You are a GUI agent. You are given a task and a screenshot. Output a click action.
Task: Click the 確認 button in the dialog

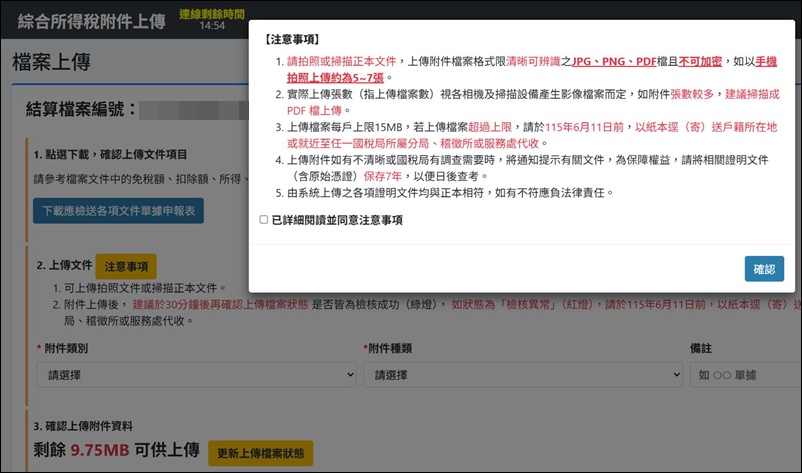tap(764, 269)
